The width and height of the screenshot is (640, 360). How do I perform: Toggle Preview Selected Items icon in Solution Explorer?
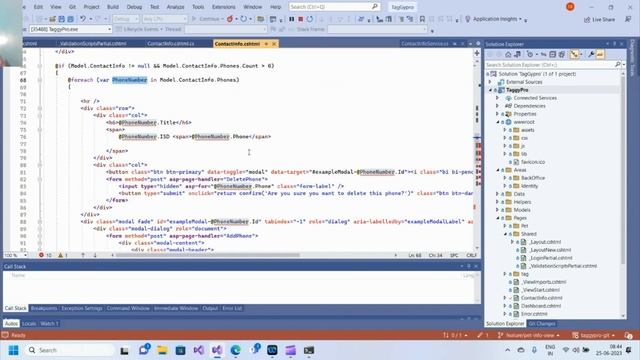point(600,54)
